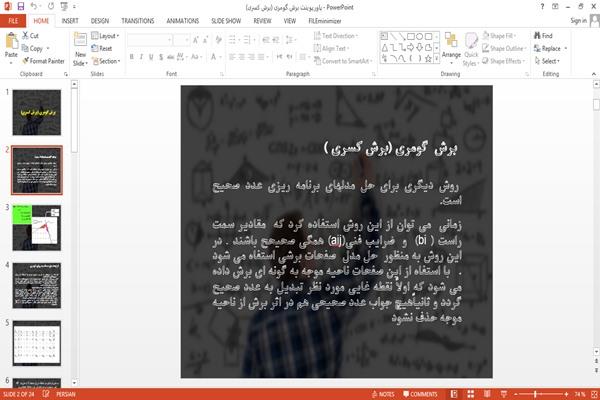
Task: Open the FILEminimizer tab
Action: 325,21
